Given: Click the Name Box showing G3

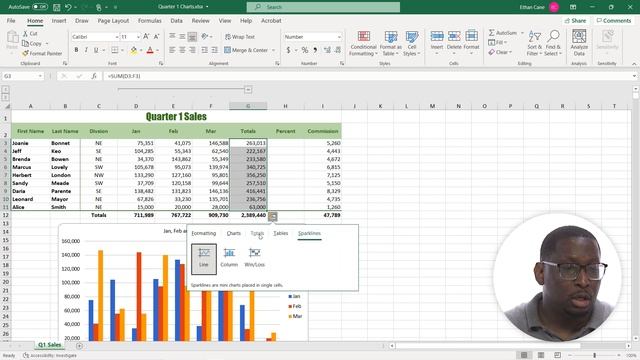Looking at the screenshot, I should [22, 76].
